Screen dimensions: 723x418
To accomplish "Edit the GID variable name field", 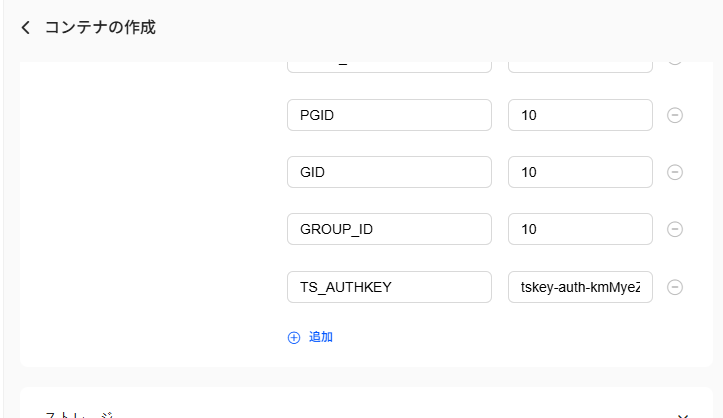I will pos(389,172).
